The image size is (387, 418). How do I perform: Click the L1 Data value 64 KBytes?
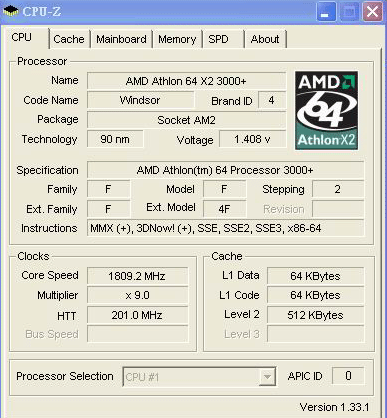[x=315, y=276]
